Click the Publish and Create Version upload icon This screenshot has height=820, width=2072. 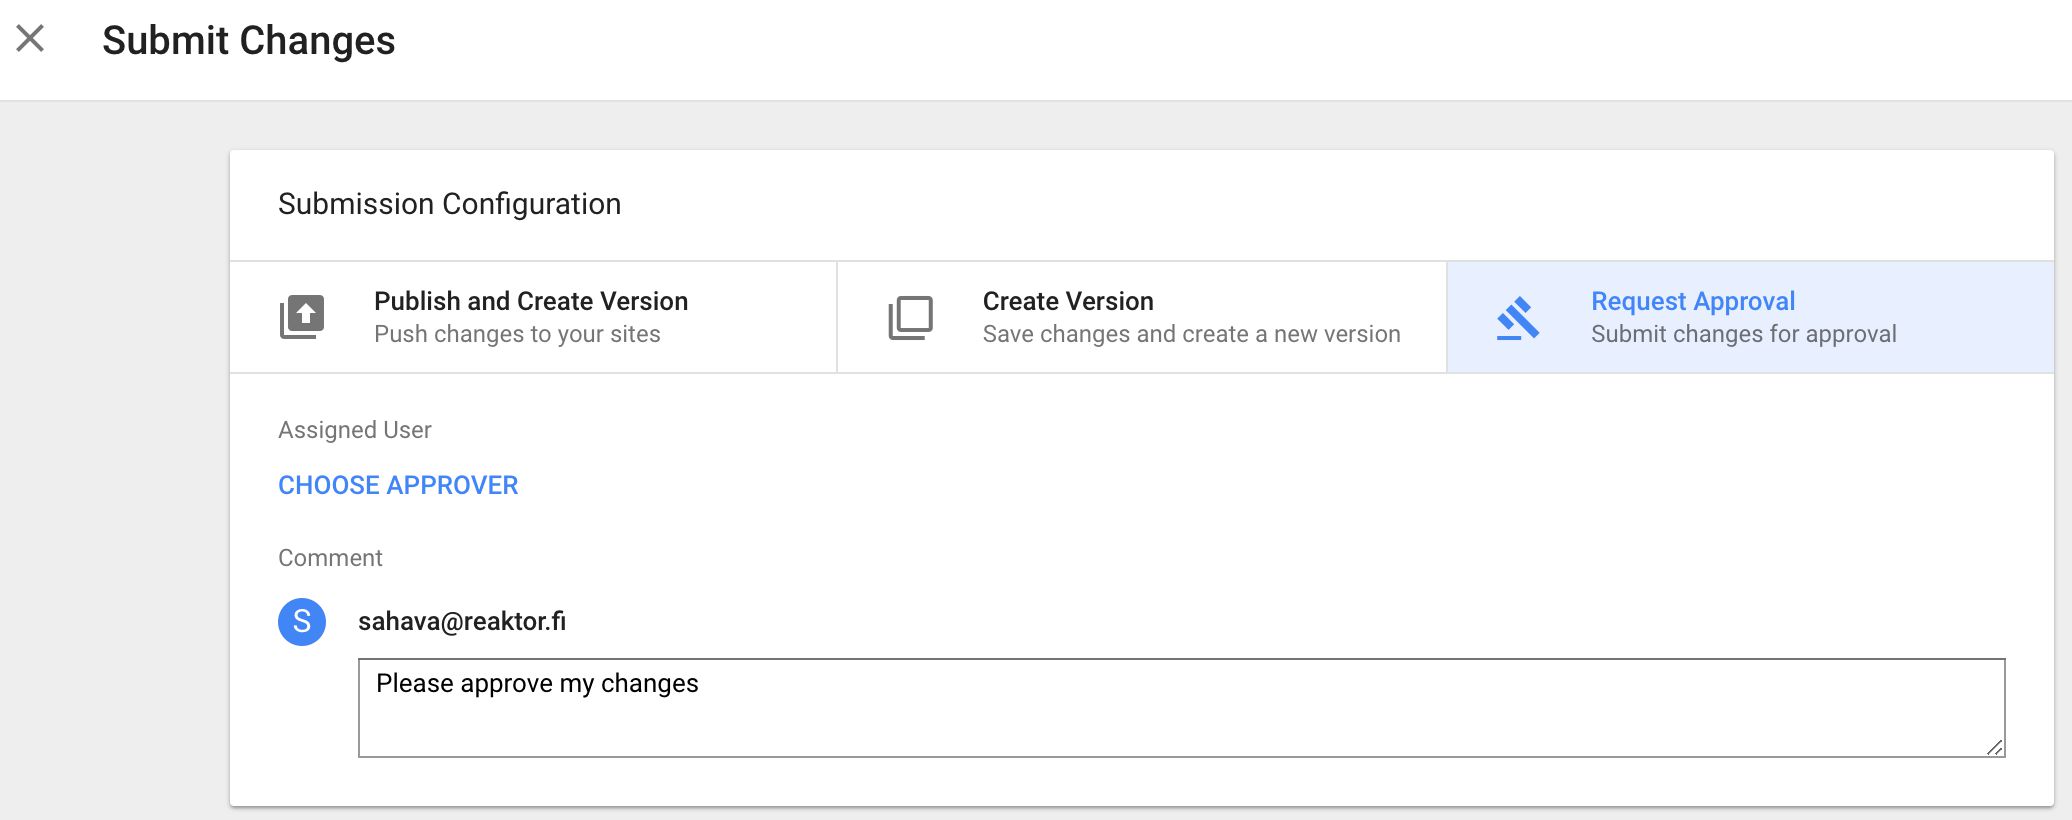[x=302, y=317]
